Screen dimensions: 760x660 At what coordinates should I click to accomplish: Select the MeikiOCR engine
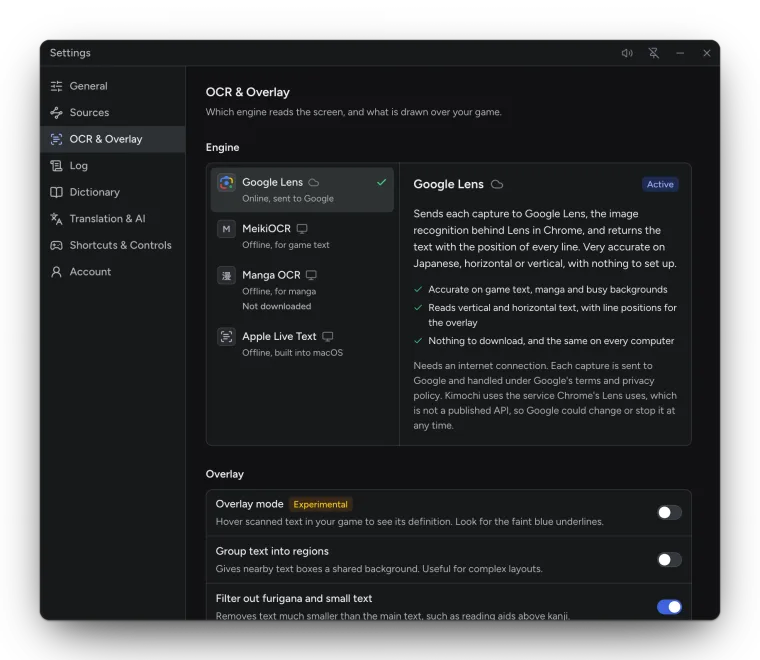[x=302, y=236]
